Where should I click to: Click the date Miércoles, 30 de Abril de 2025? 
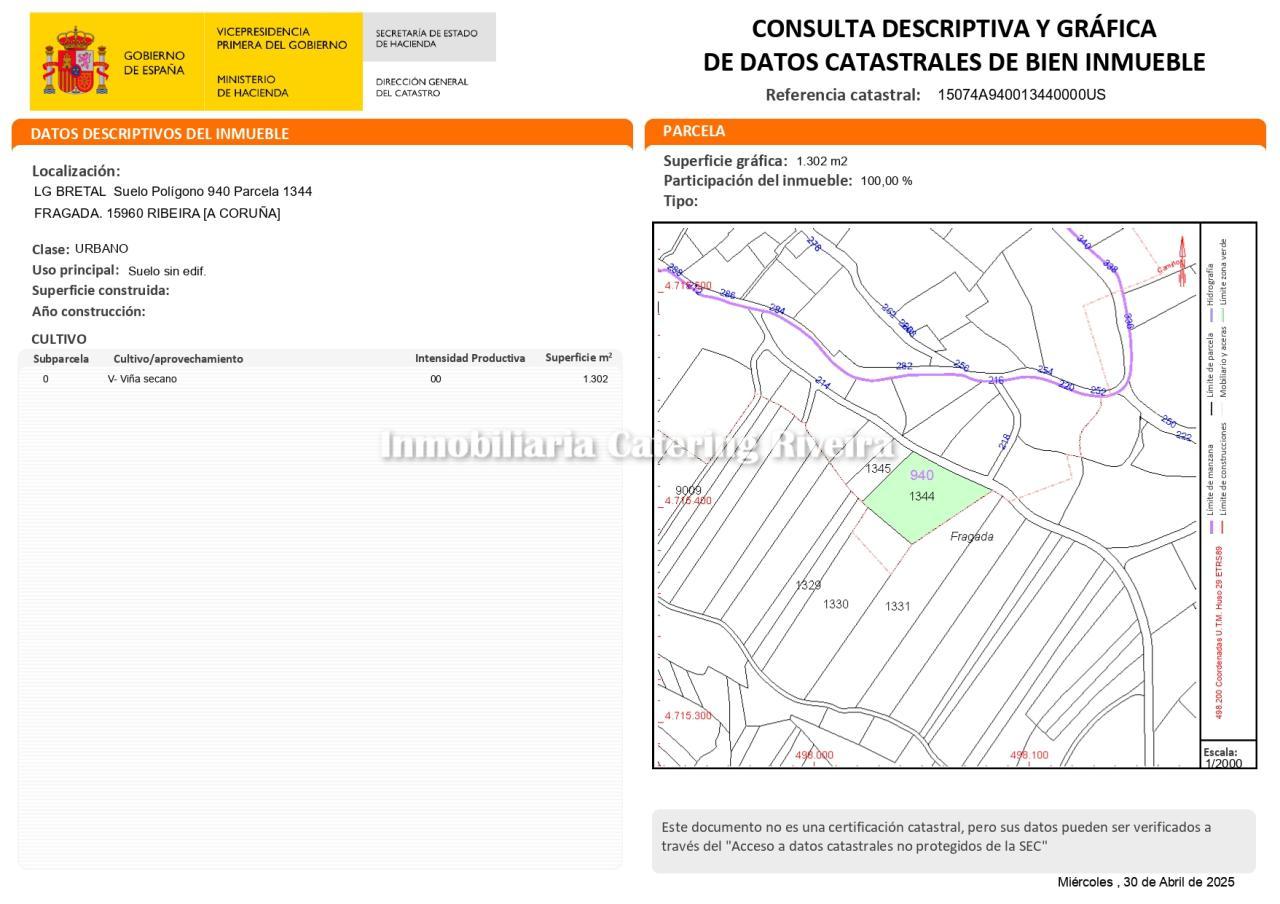coord(1145,882)
